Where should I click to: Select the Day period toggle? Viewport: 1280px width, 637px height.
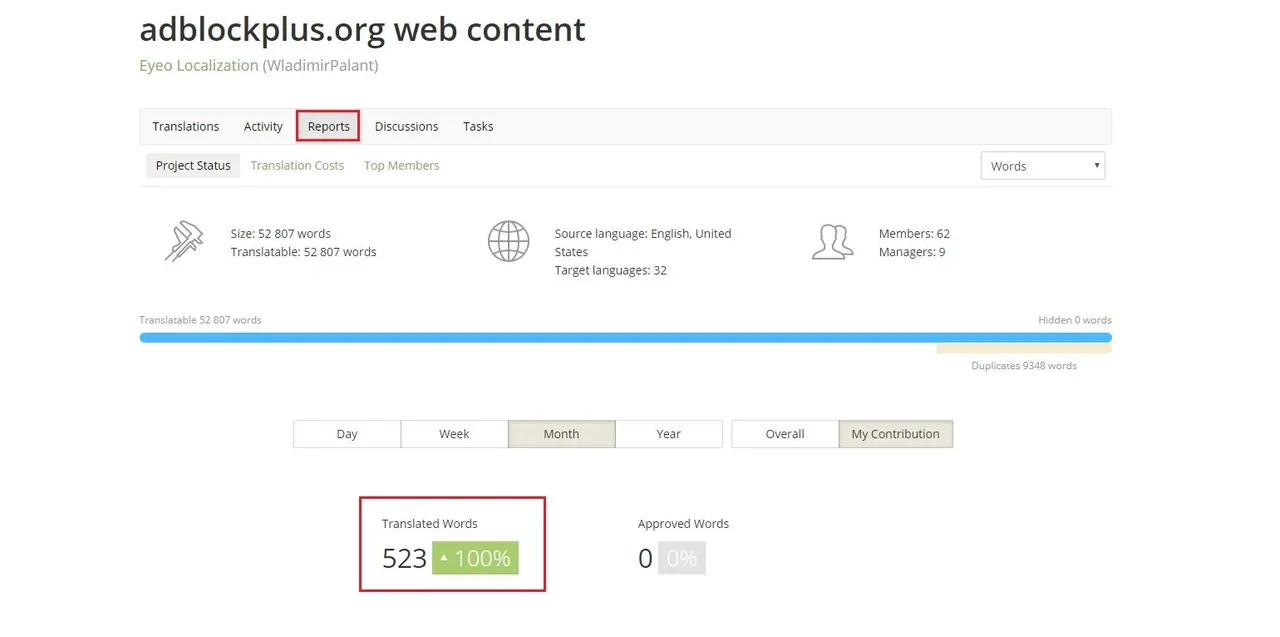point(347,434)
